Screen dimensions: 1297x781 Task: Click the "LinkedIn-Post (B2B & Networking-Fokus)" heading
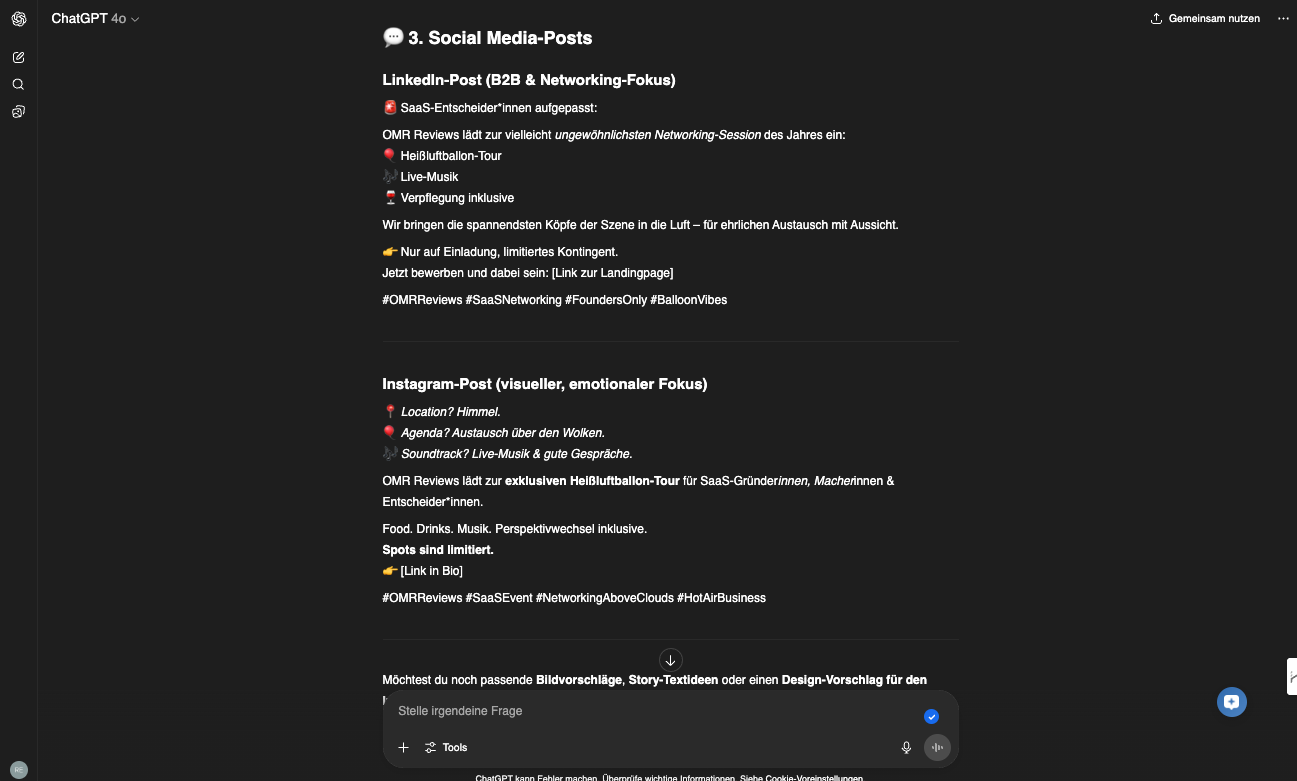[528, 80]
